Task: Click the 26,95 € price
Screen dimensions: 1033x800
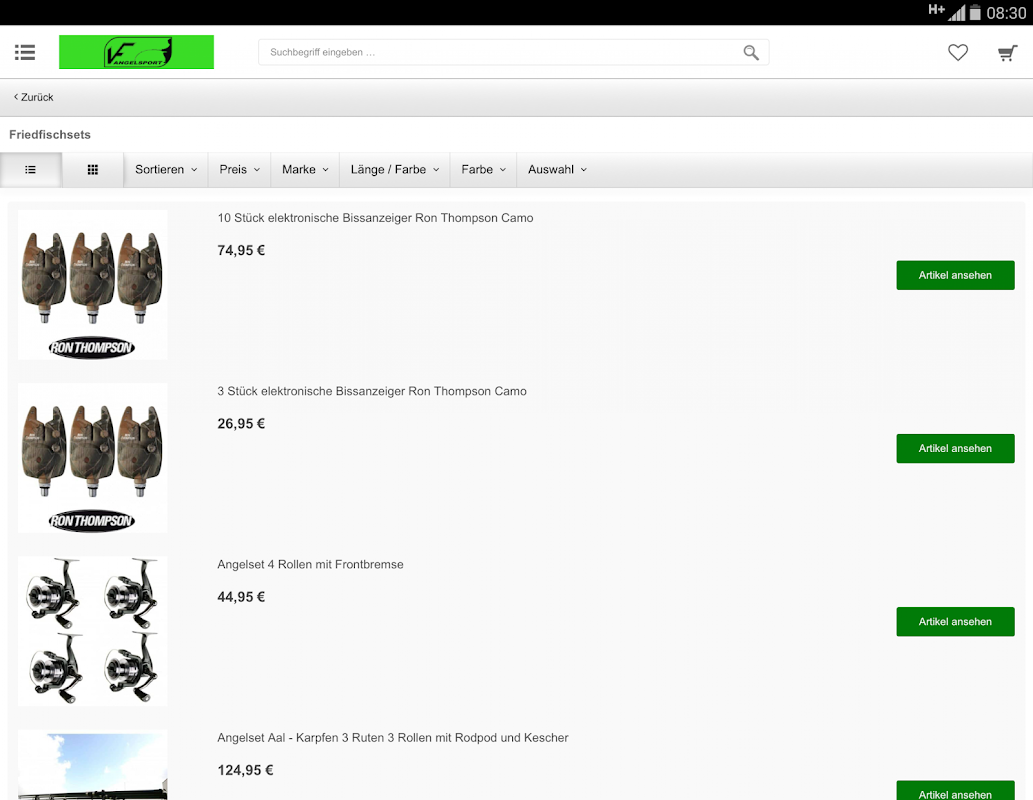Action: point(241,424)
